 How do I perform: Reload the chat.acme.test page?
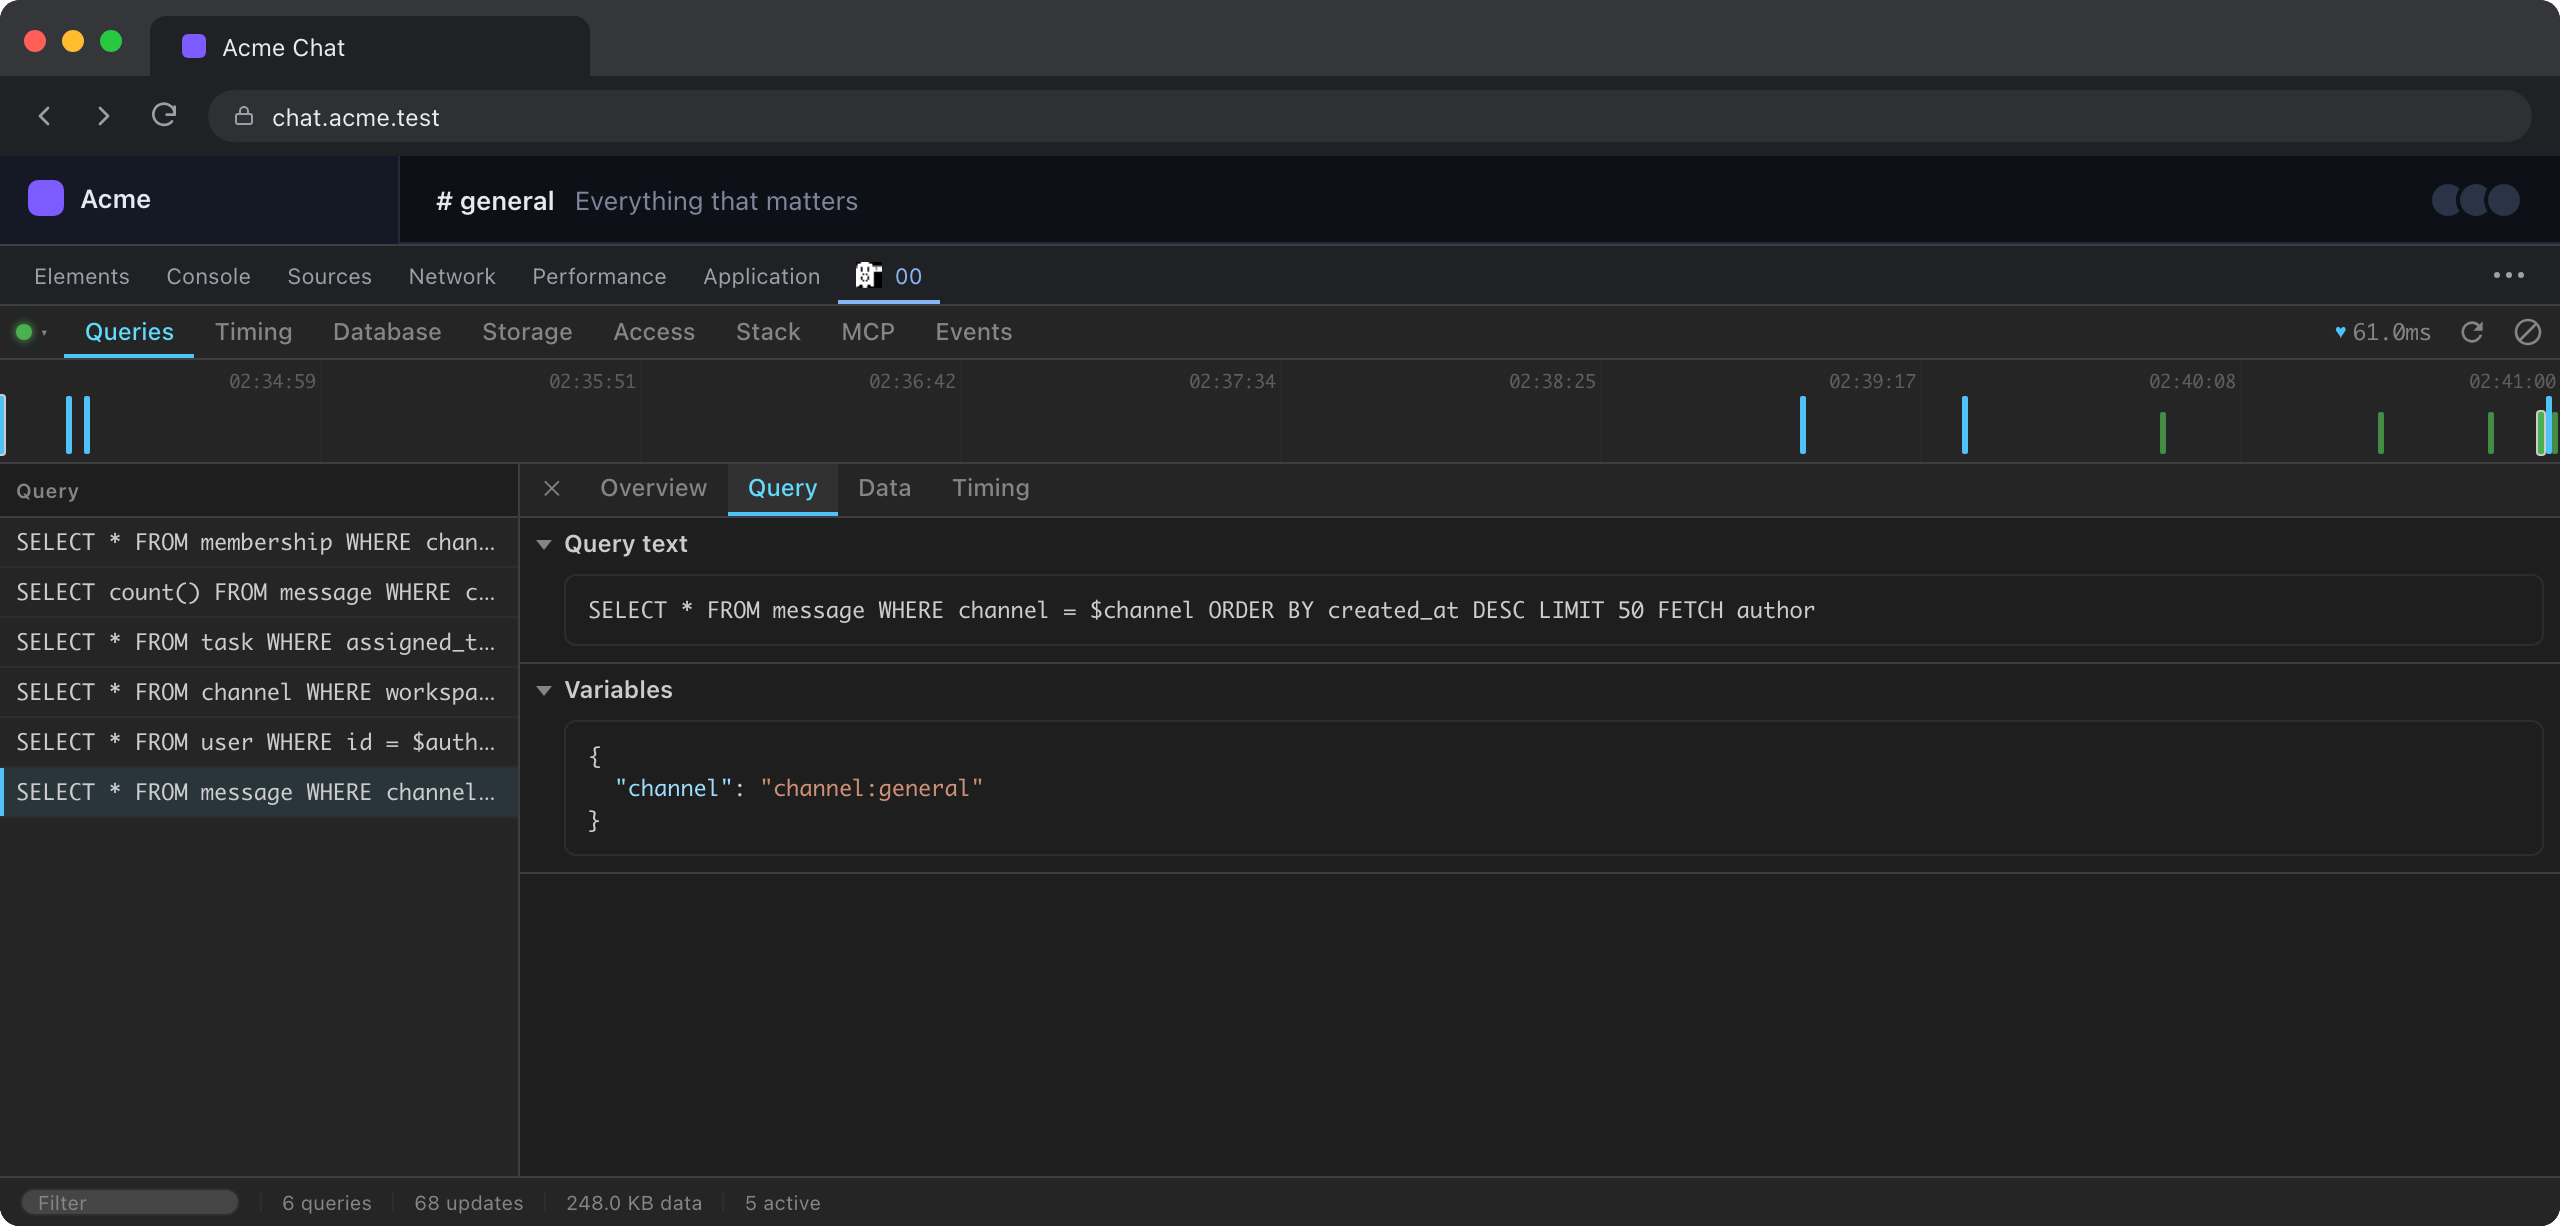tap(164, 116)
